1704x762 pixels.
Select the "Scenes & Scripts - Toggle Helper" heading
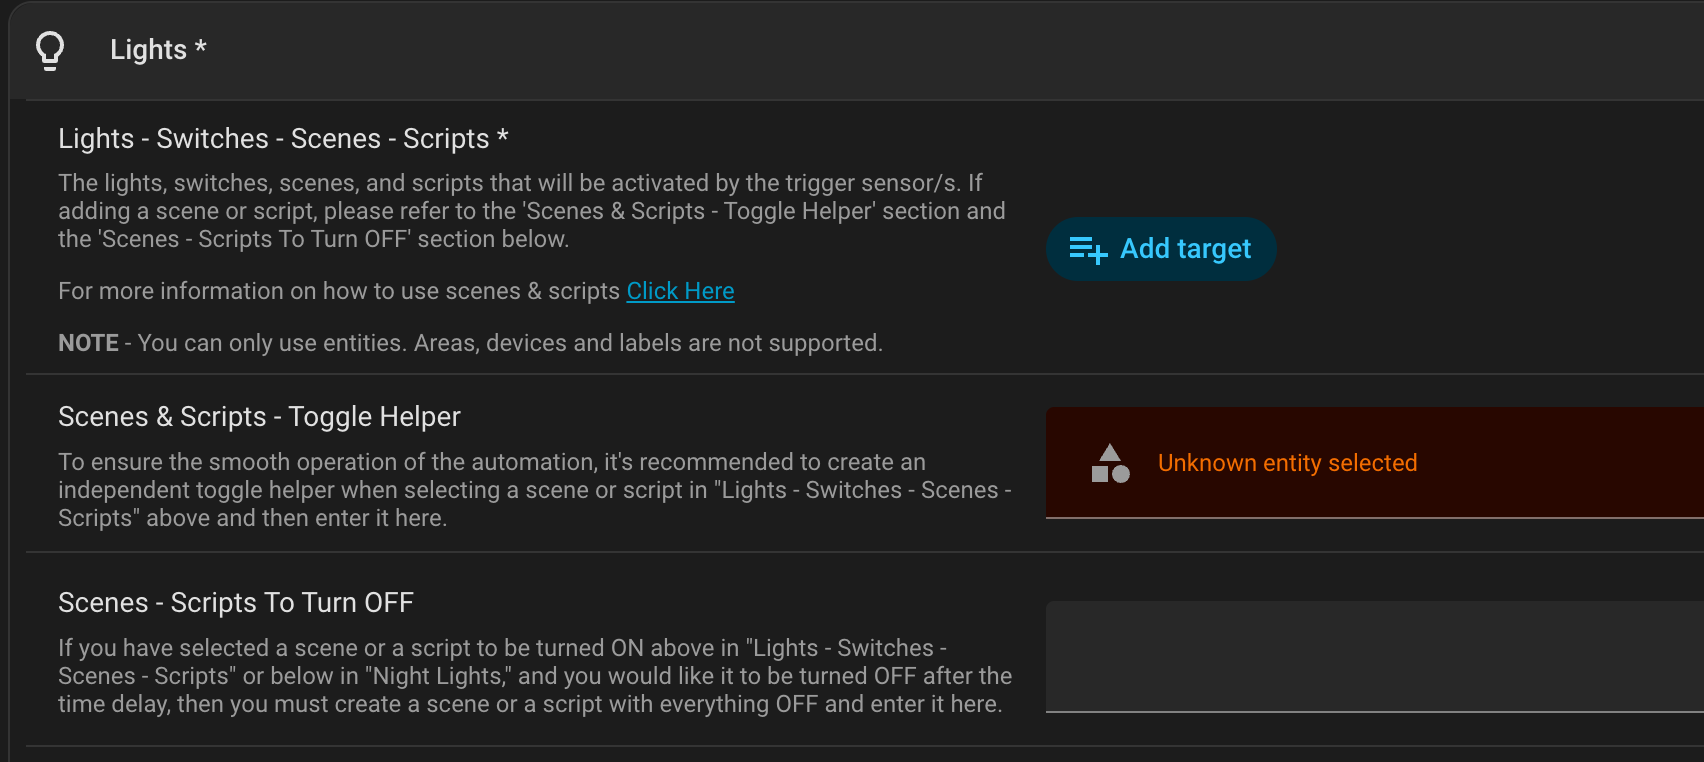259,416
